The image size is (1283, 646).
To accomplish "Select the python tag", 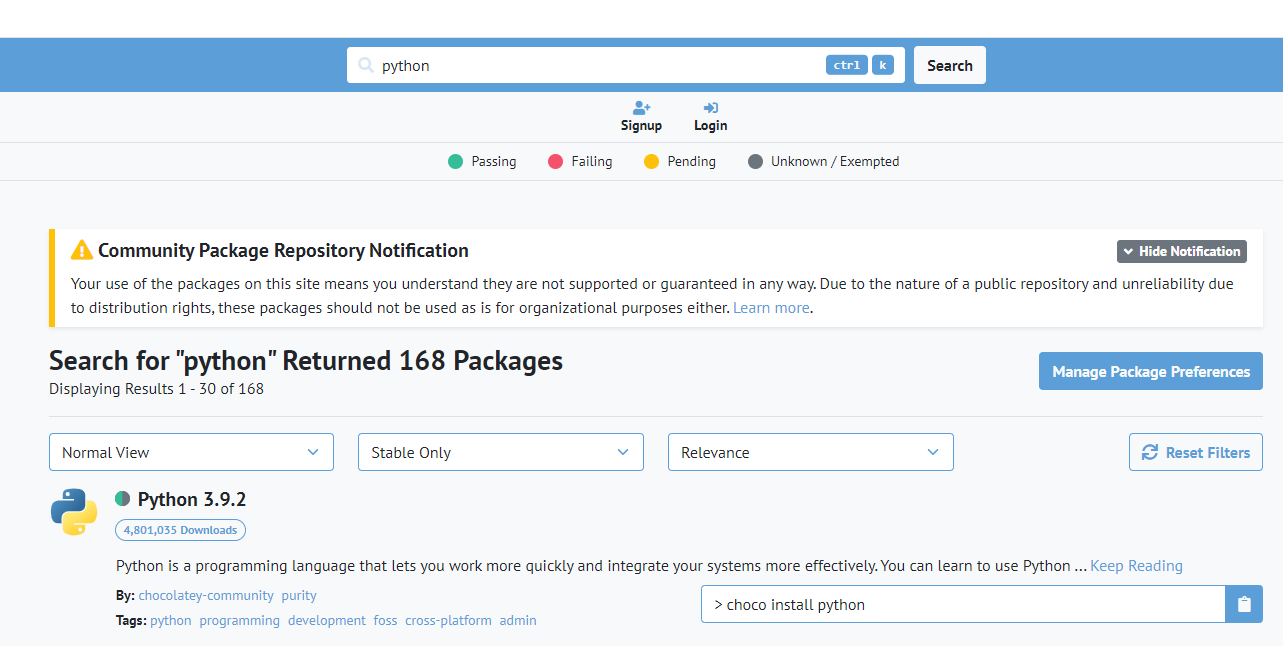I will (171, 620).
